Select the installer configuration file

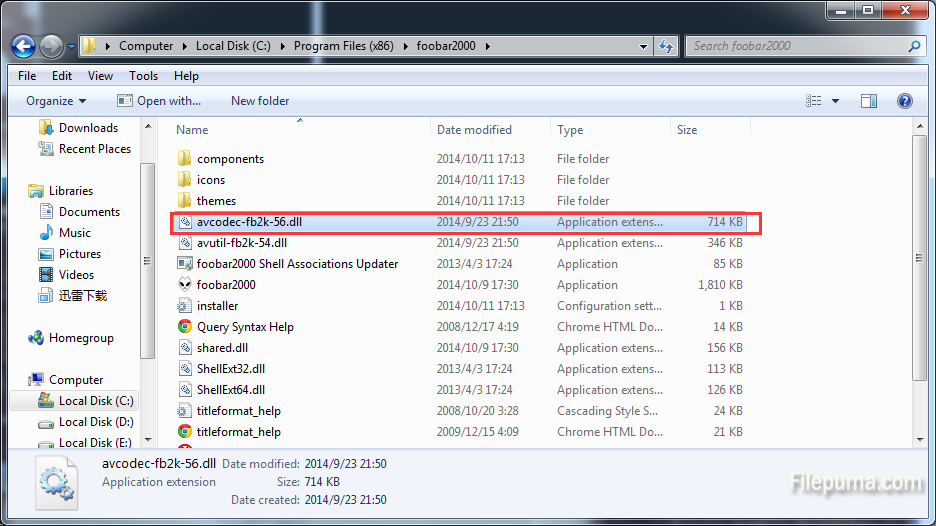(217, 306)
